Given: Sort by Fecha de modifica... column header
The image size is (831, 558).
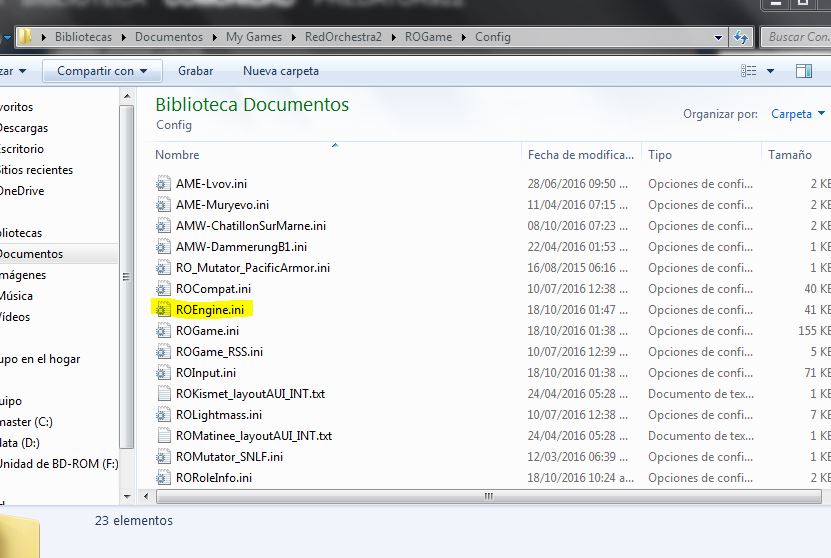Looking at the screenshot, I should click(x=581, y=155).
